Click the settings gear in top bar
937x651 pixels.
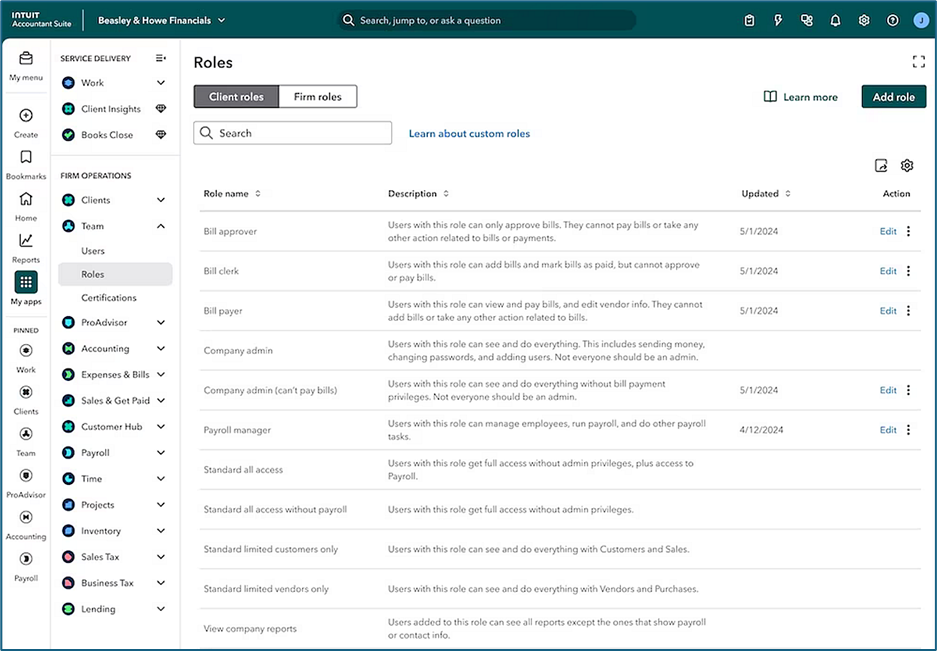click(864, 20)
